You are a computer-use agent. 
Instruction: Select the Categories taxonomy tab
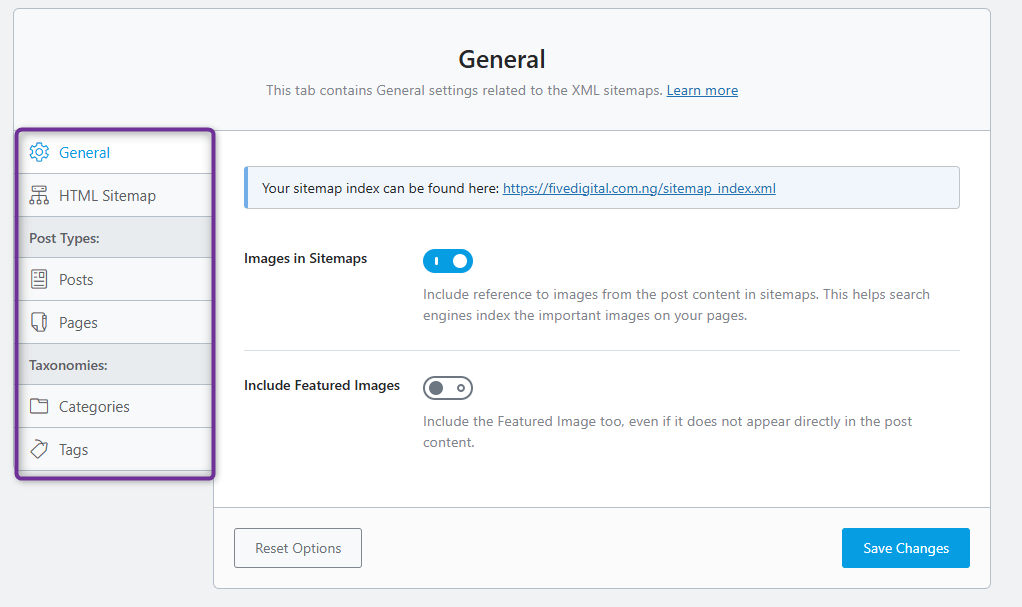[95, 407]
